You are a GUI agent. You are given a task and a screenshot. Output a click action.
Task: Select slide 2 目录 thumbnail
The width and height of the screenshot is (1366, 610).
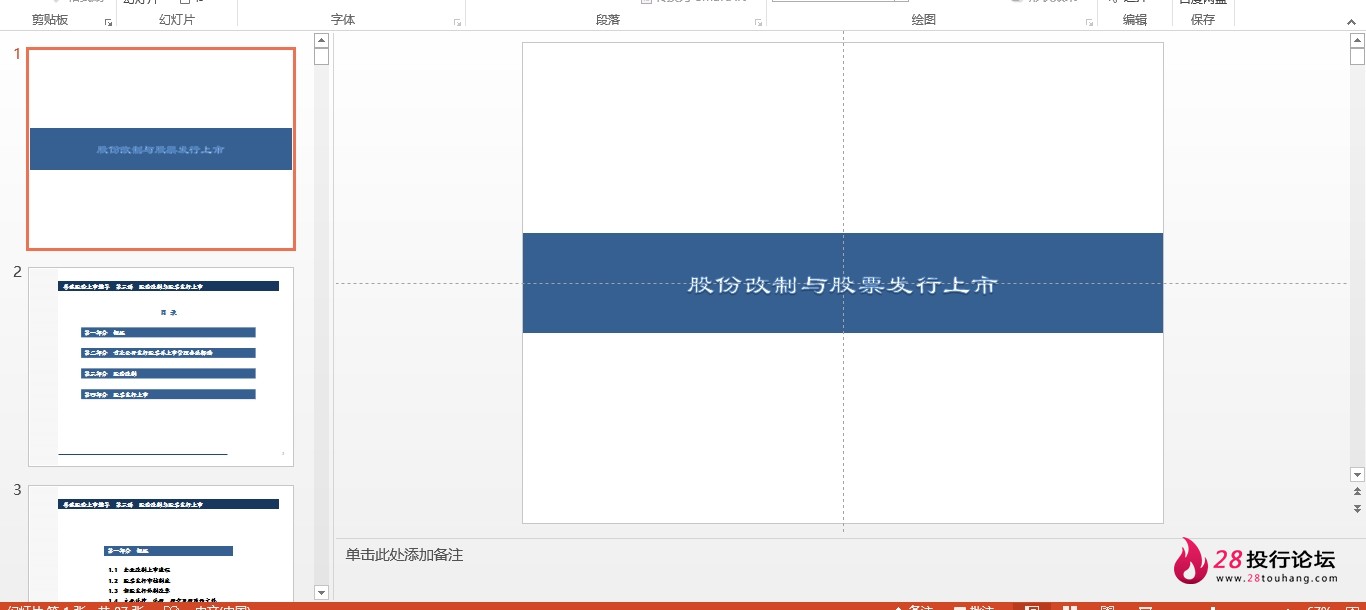161,367
